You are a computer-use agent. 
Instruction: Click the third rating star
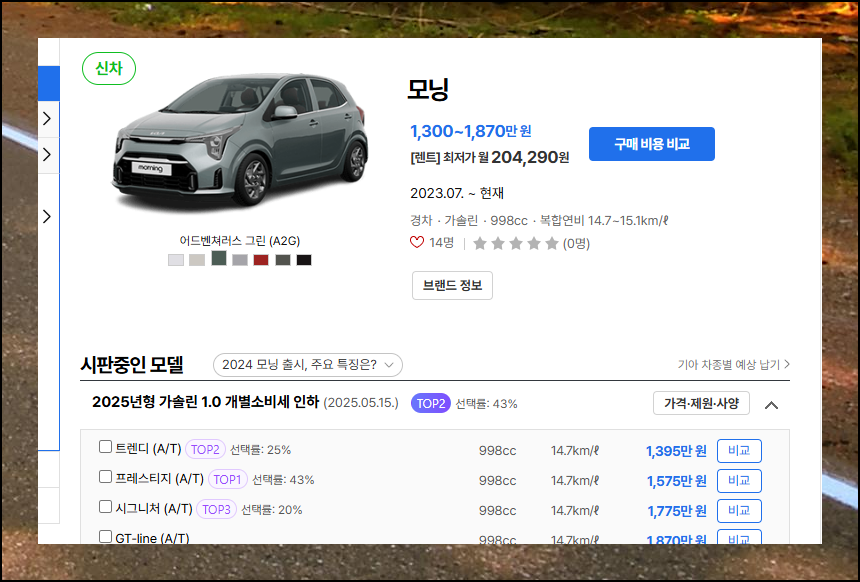pos(516,243)
